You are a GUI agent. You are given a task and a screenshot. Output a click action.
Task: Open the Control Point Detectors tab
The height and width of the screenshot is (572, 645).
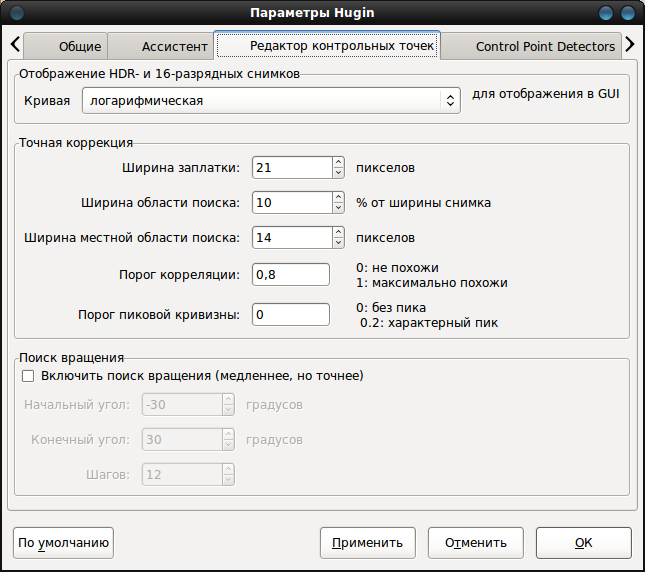(531, 46)
